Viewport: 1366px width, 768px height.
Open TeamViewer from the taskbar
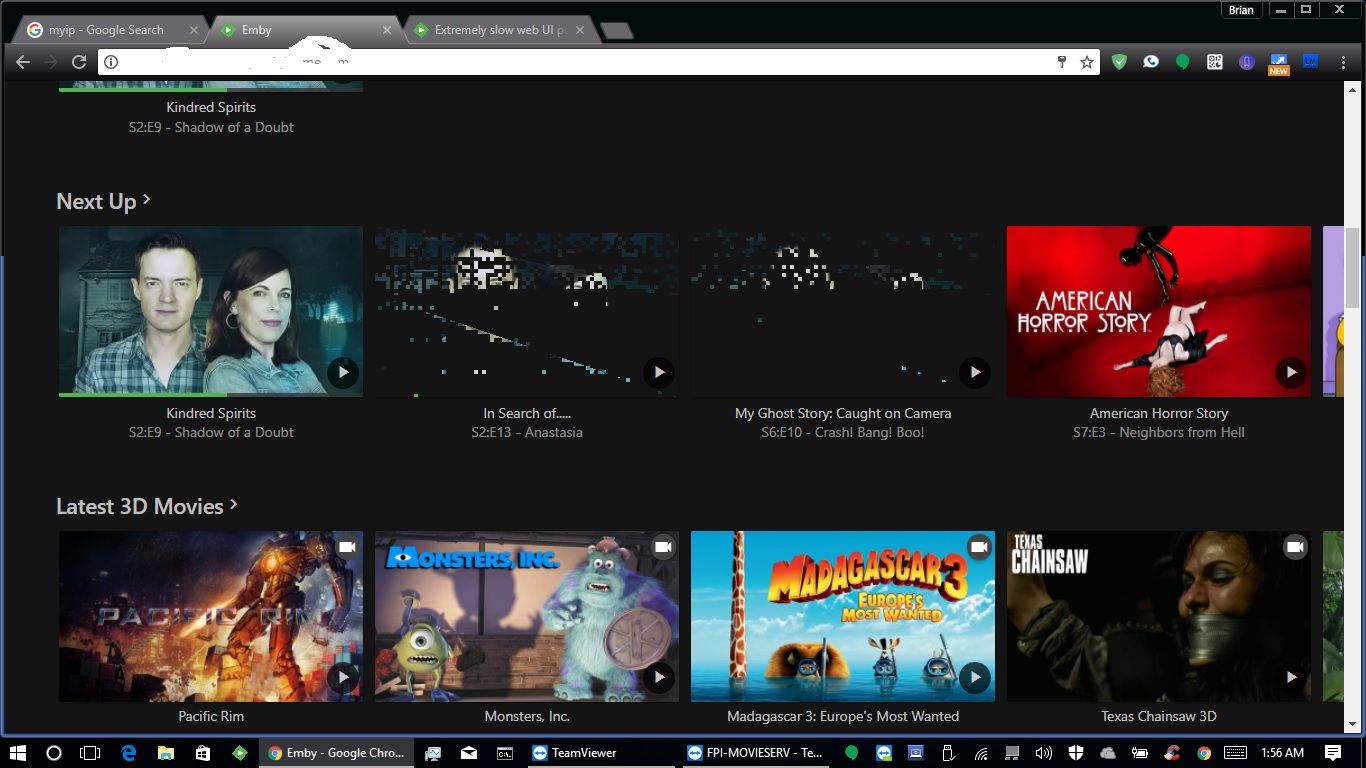574,753
